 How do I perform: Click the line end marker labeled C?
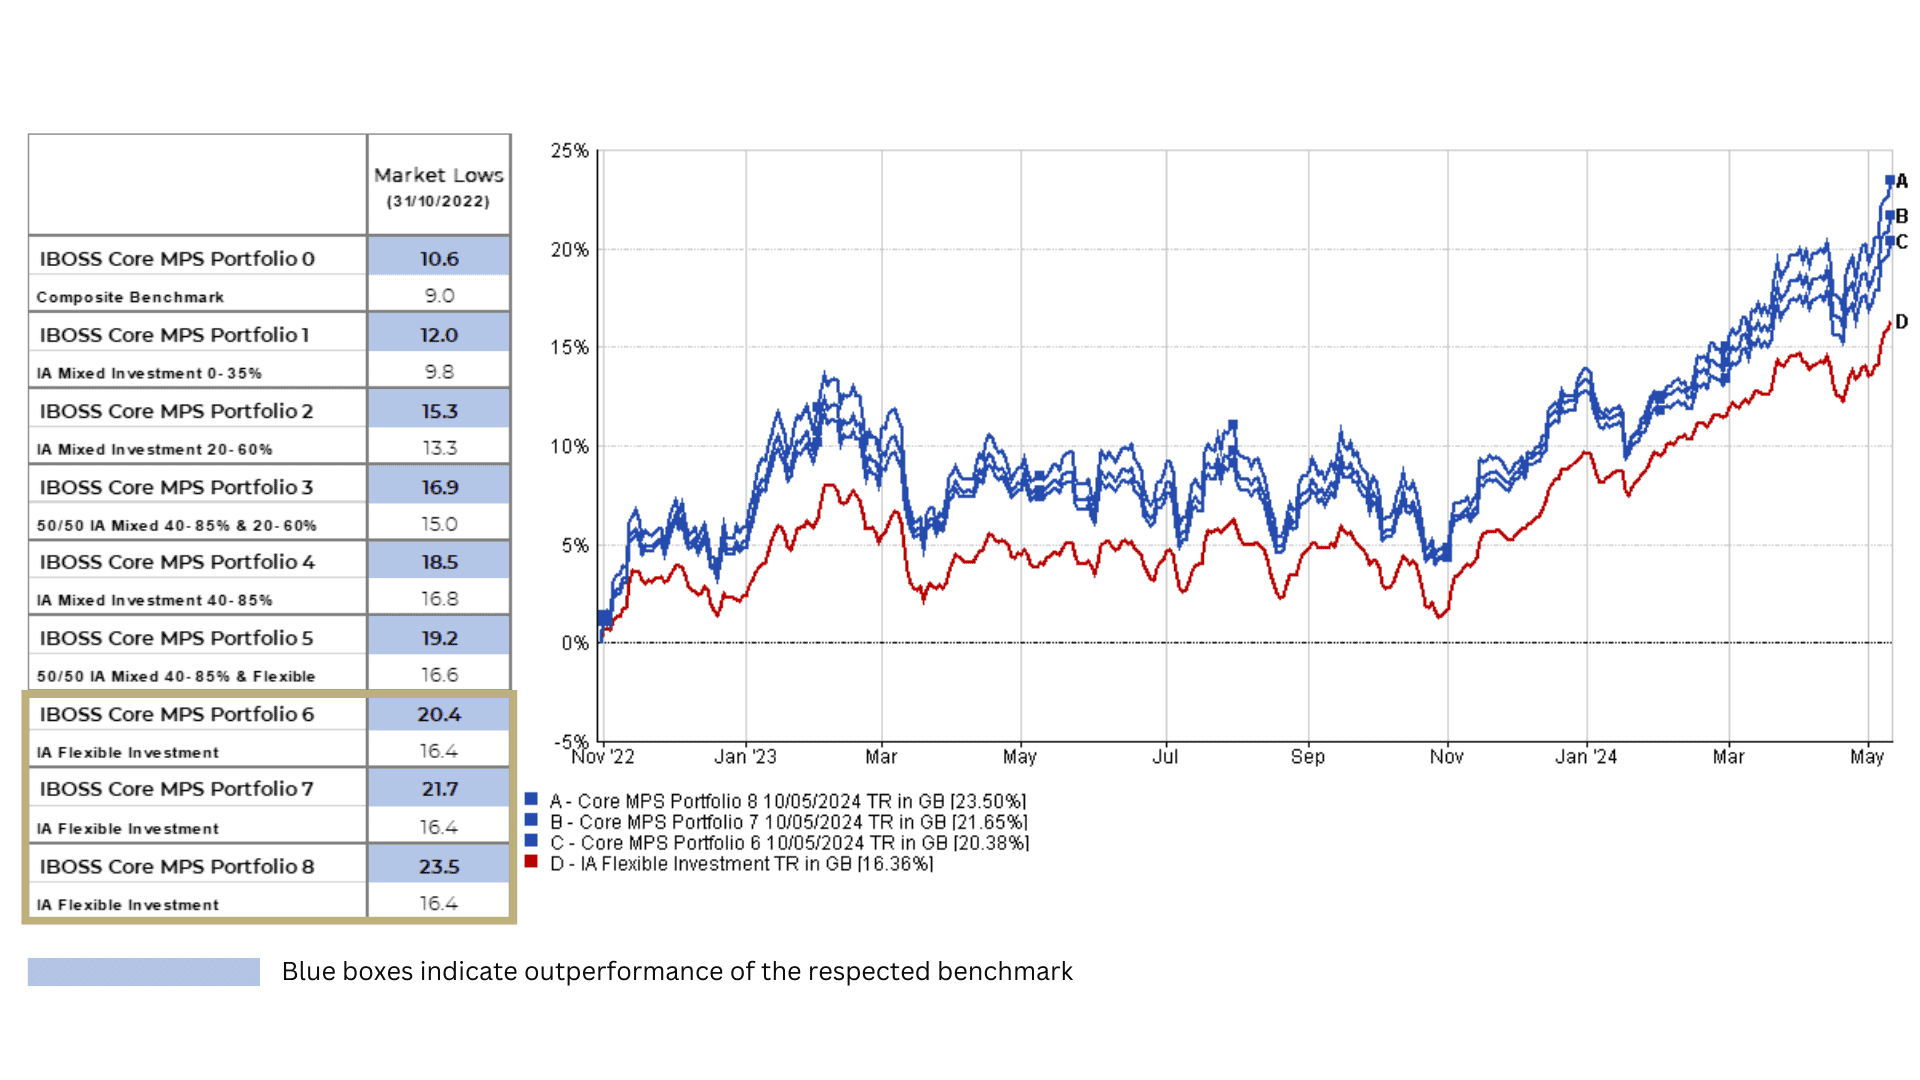click(1890, 241)
